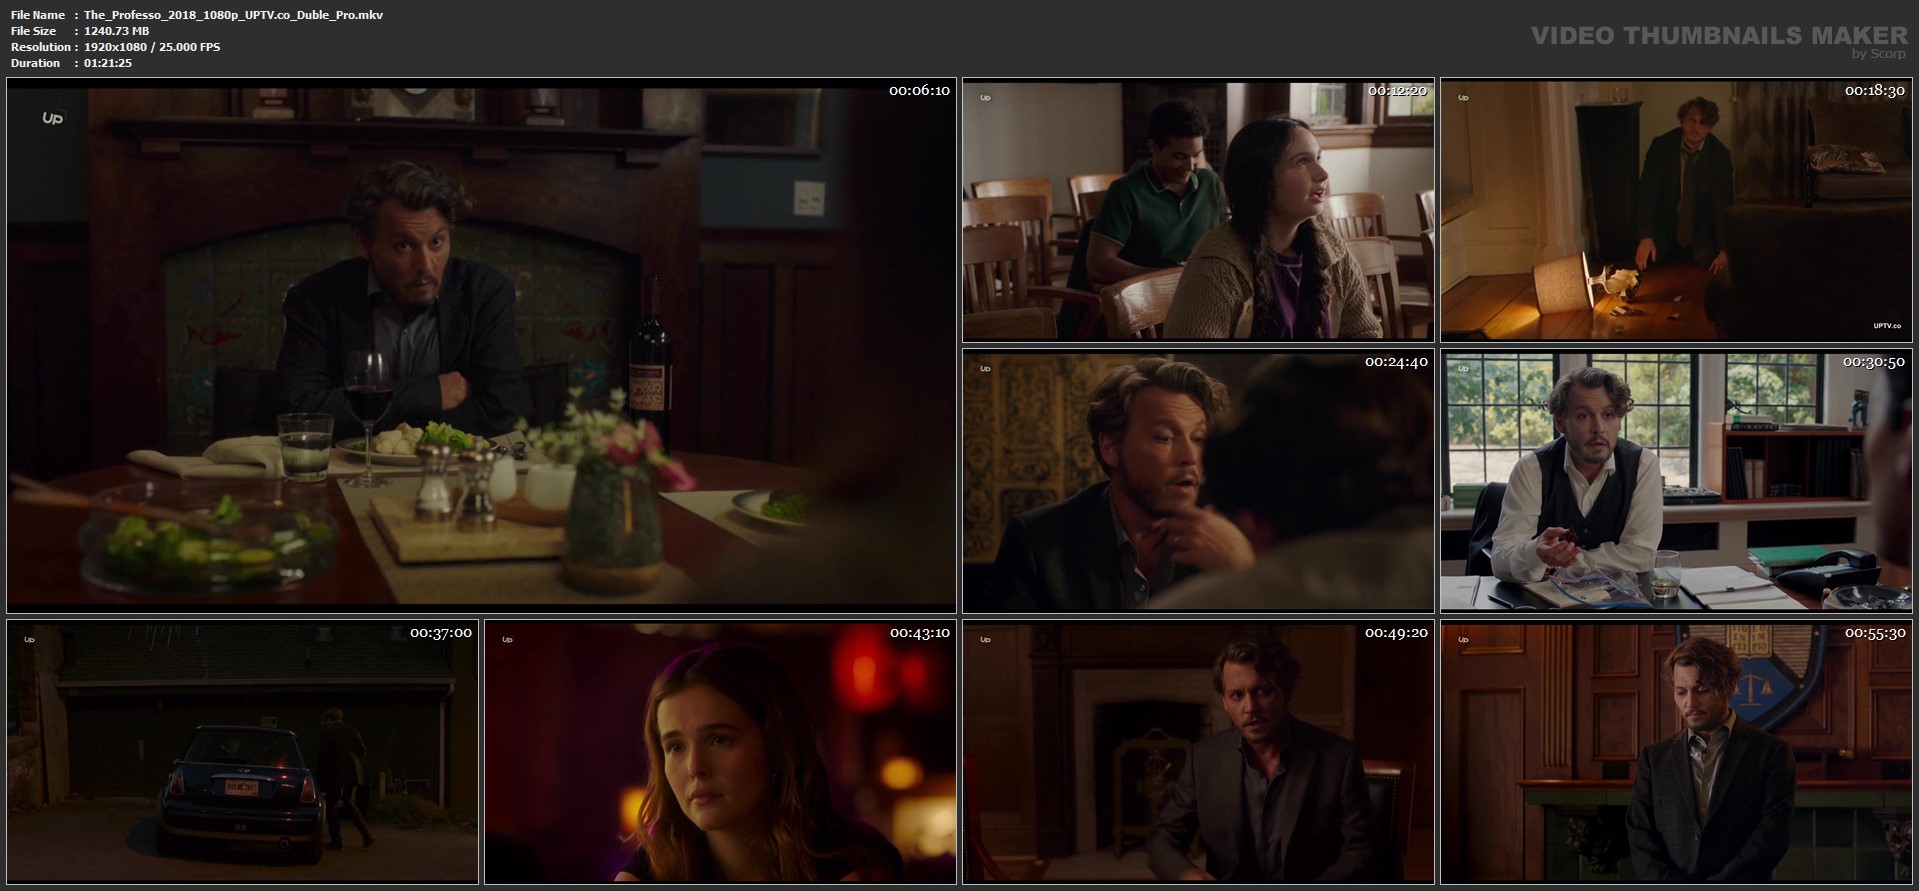Select the 00:18:30 frame with the fallen lamp
The width and height of the screenshot is (1919, 891).
pos(1676,210)
